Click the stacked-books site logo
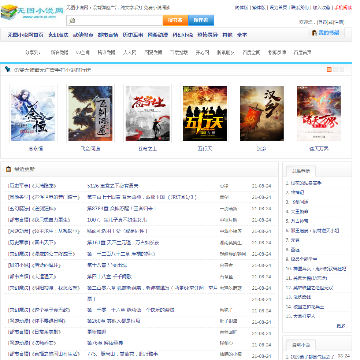The image size is (360, 360). (x=32, y=12)
